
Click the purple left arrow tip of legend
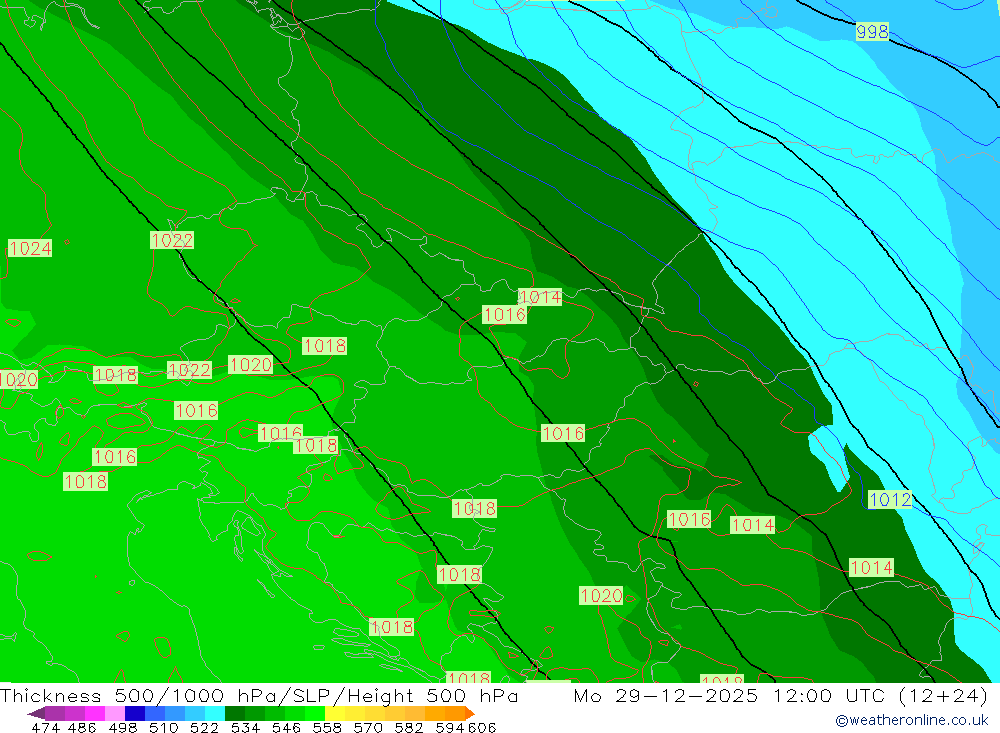pos(36,713)
